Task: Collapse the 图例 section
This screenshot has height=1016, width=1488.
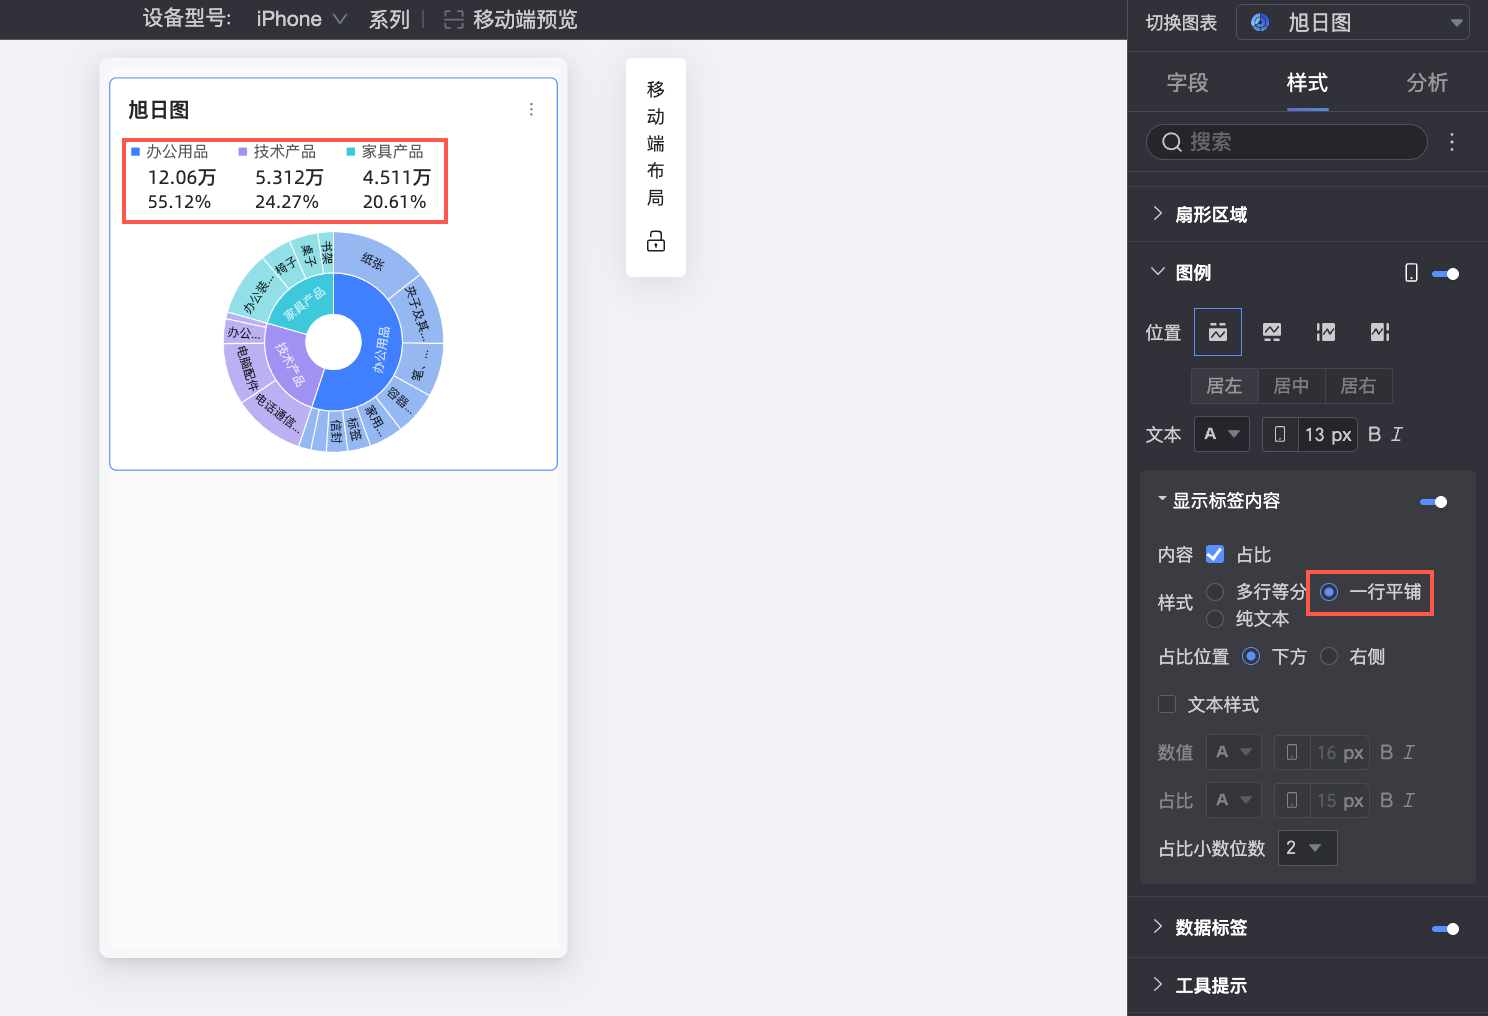Action: (1158, 272)
